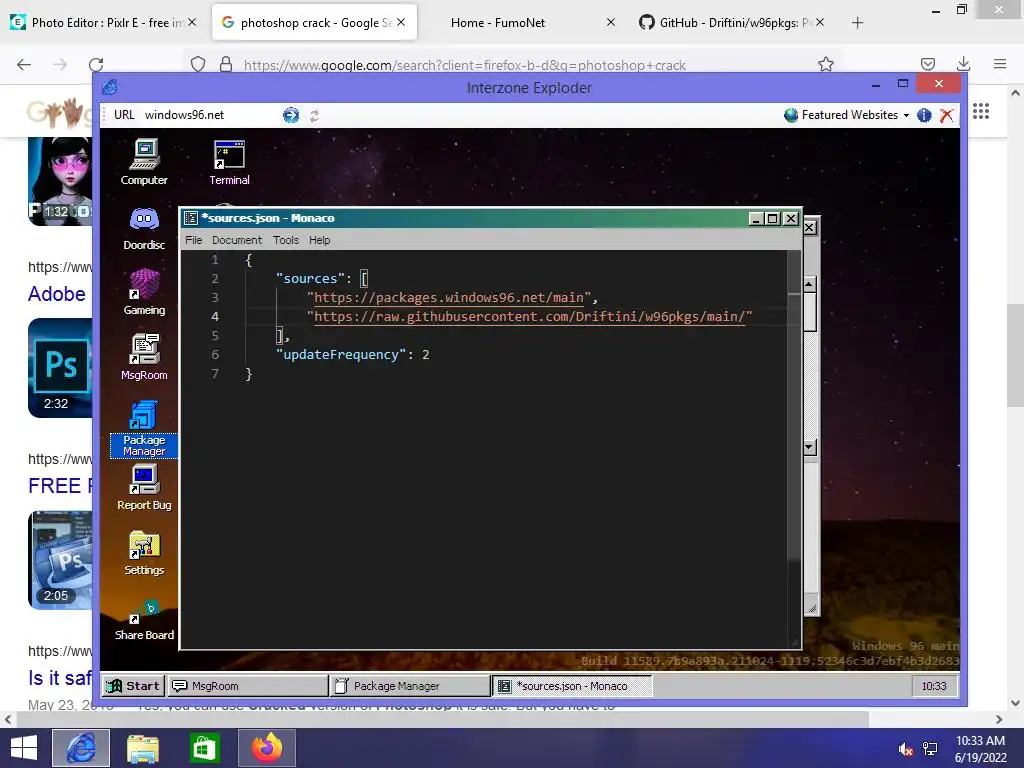The height and width of the screenshot is (768, 1024).
Task: Switch to the GitHub Driftini/w96pkgs tab
Action: click(x=731, y=22)
